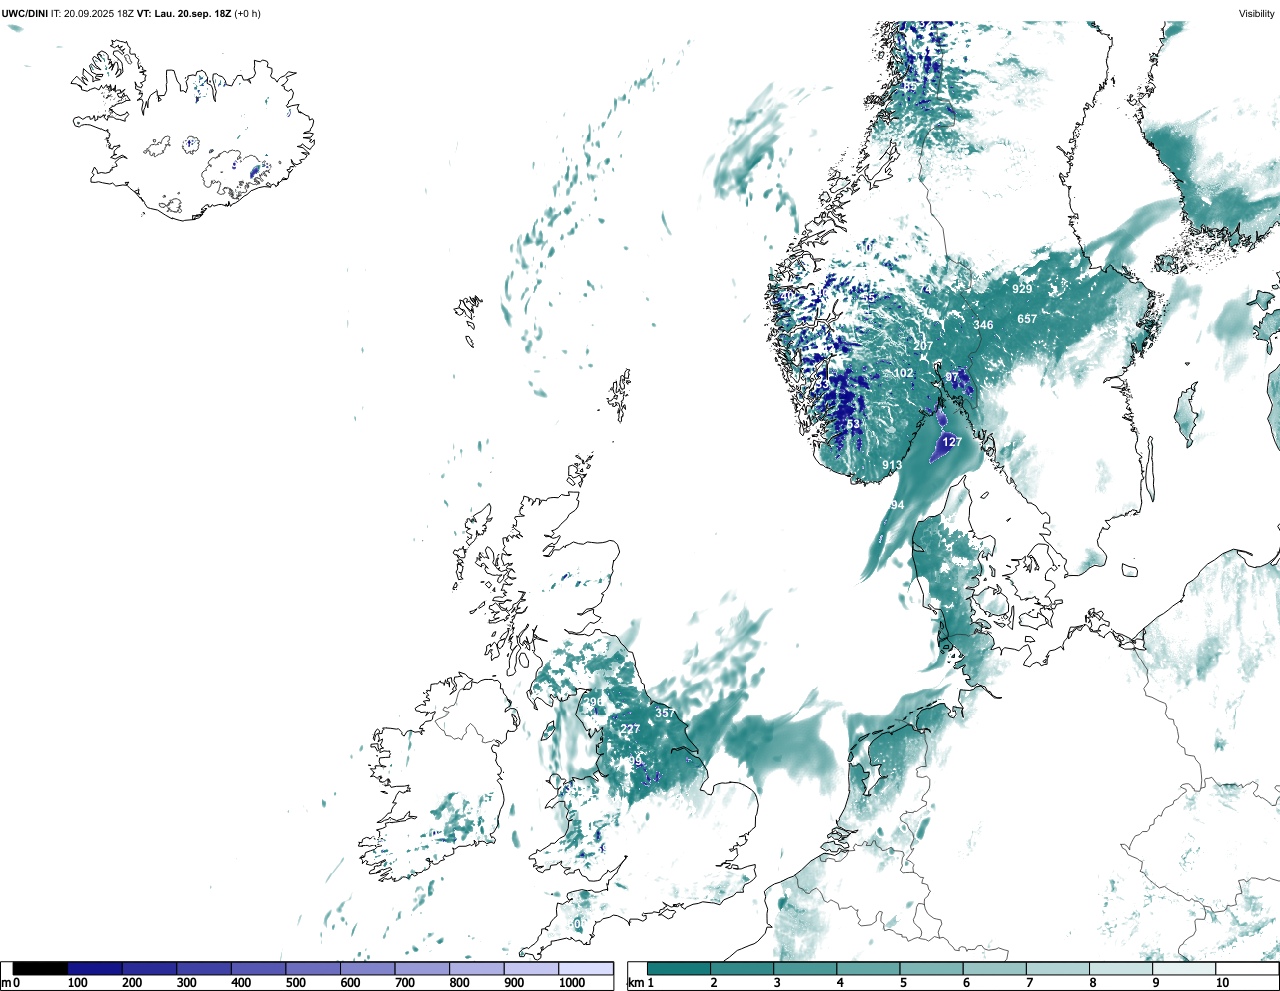
Task: Click the 74 visibility value on map
Action: 926,289
